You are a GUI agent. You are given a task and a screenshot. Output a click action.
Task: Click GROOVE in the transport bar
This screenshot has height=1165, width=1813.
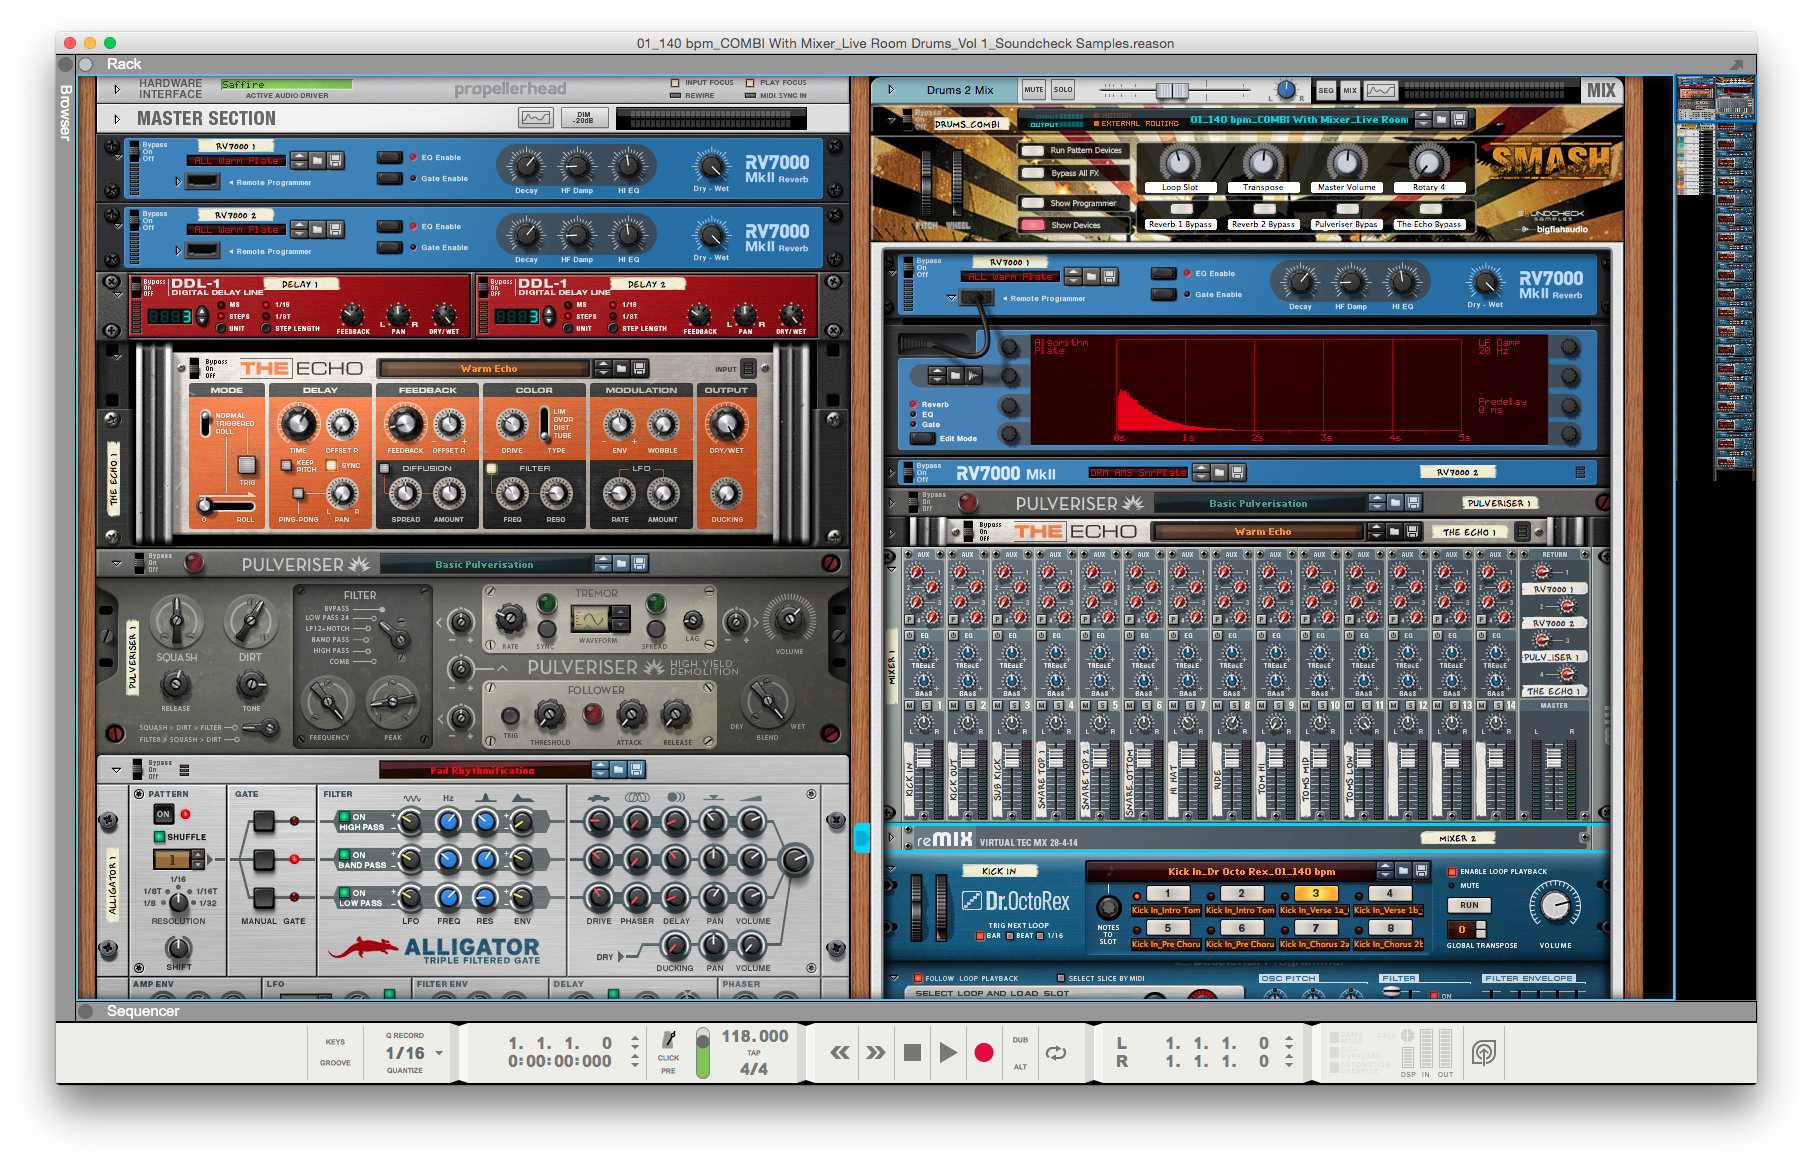pos(335,1063)
